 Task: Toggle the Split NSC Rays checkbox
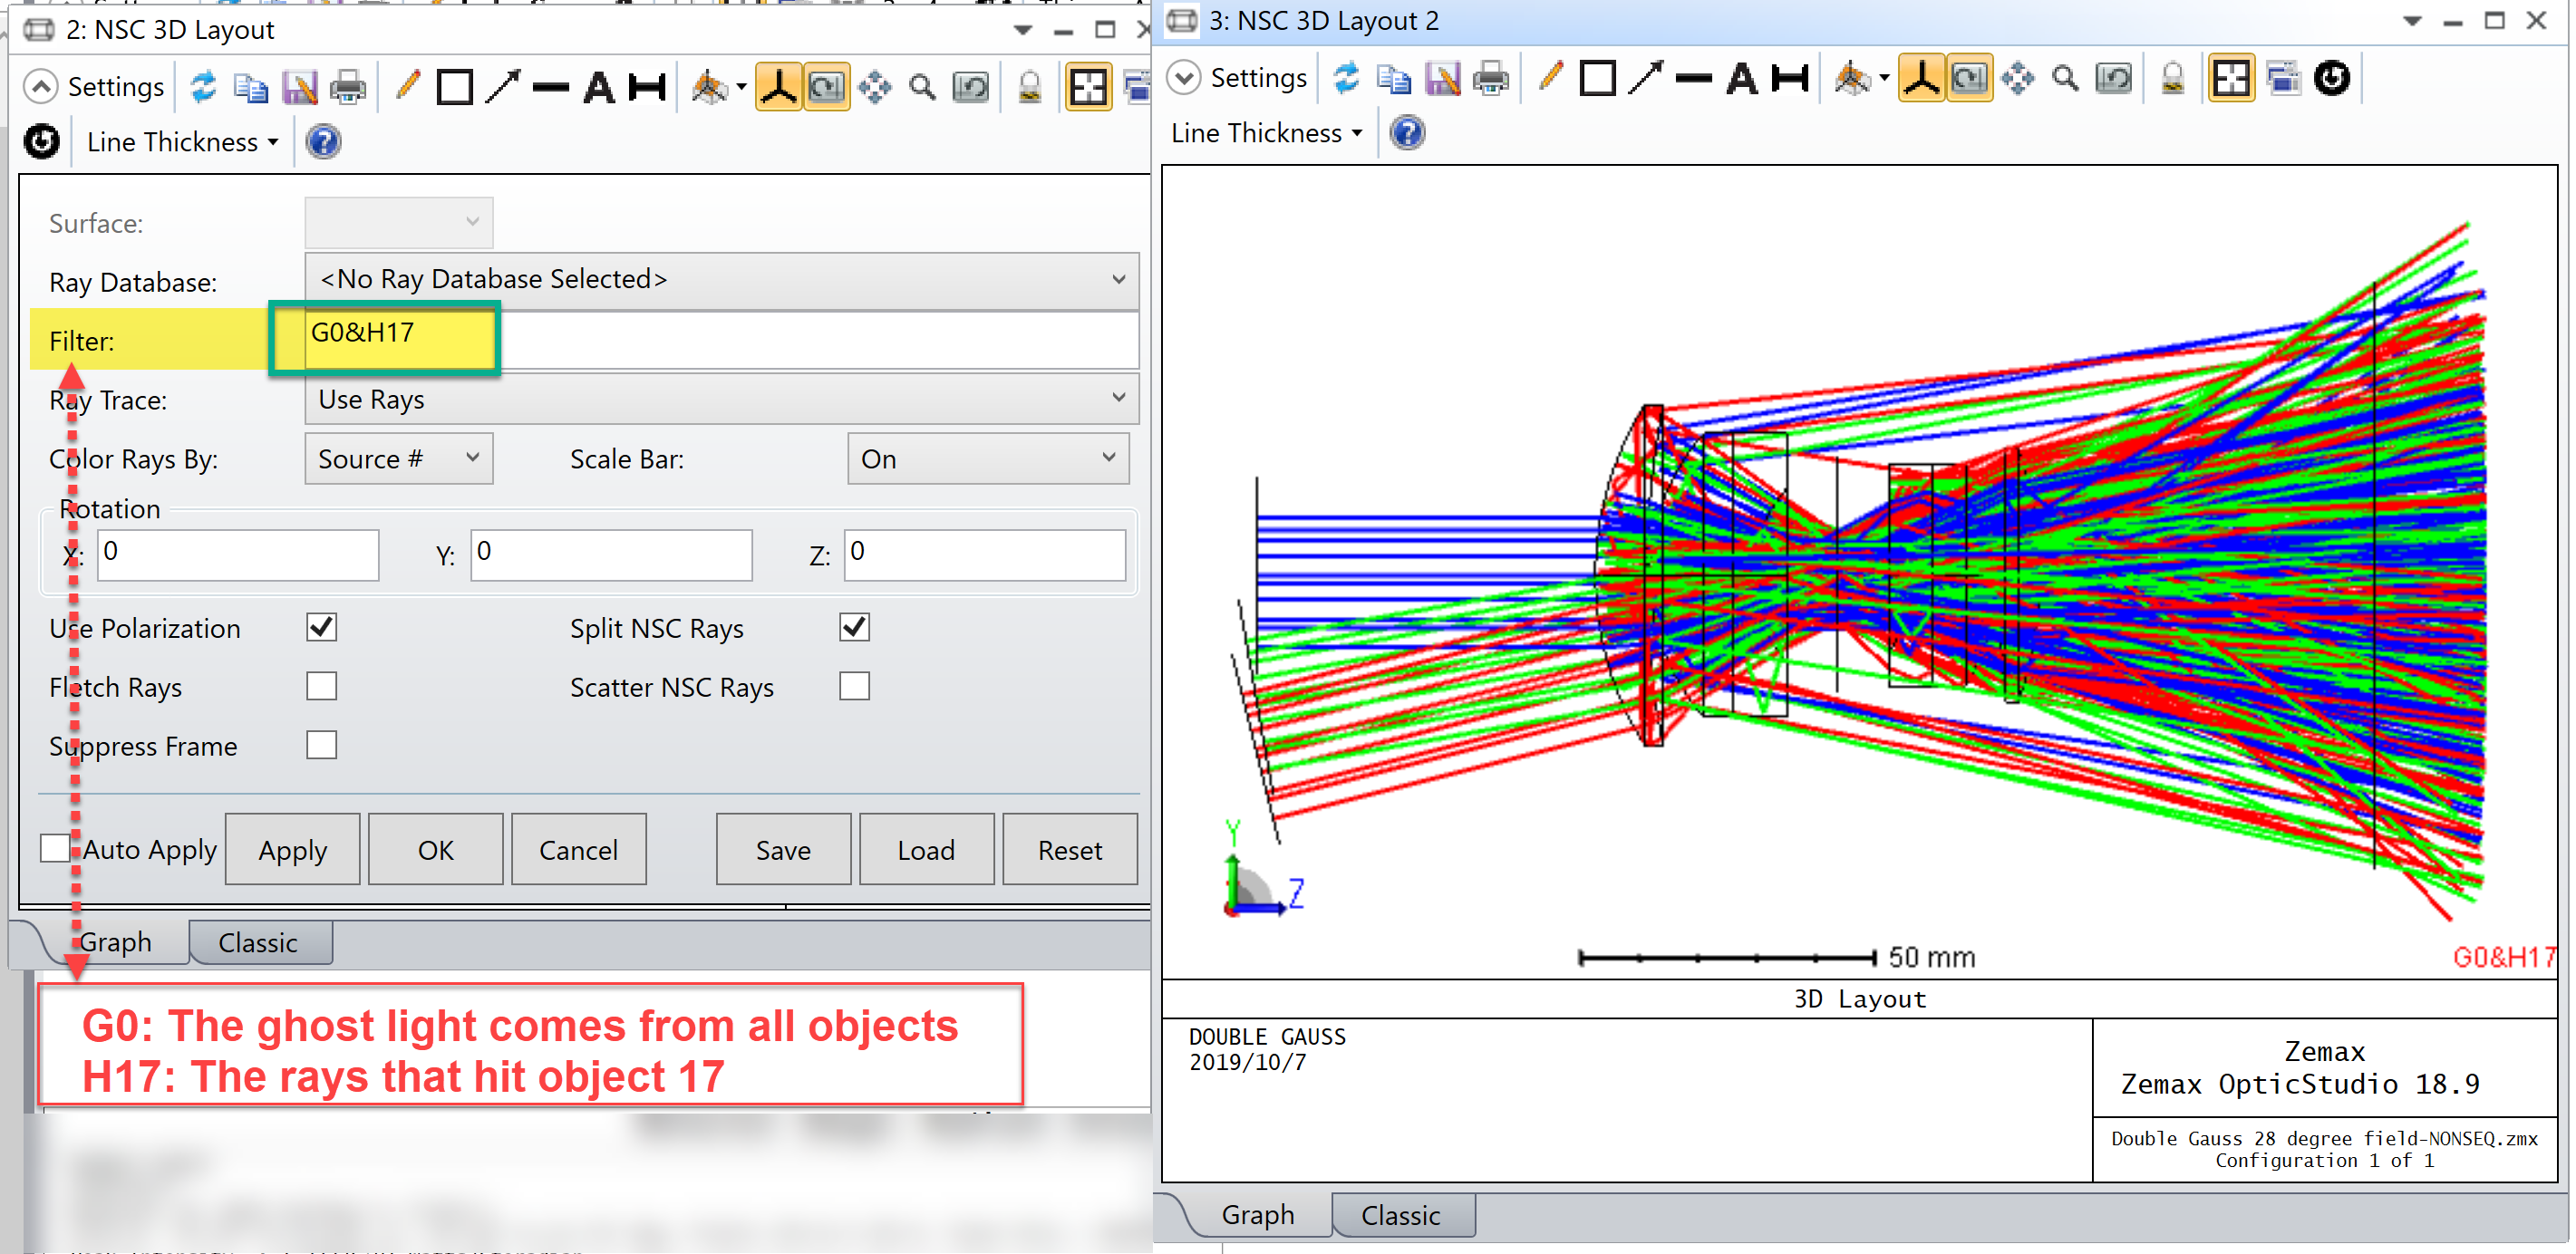click(855, 628)
